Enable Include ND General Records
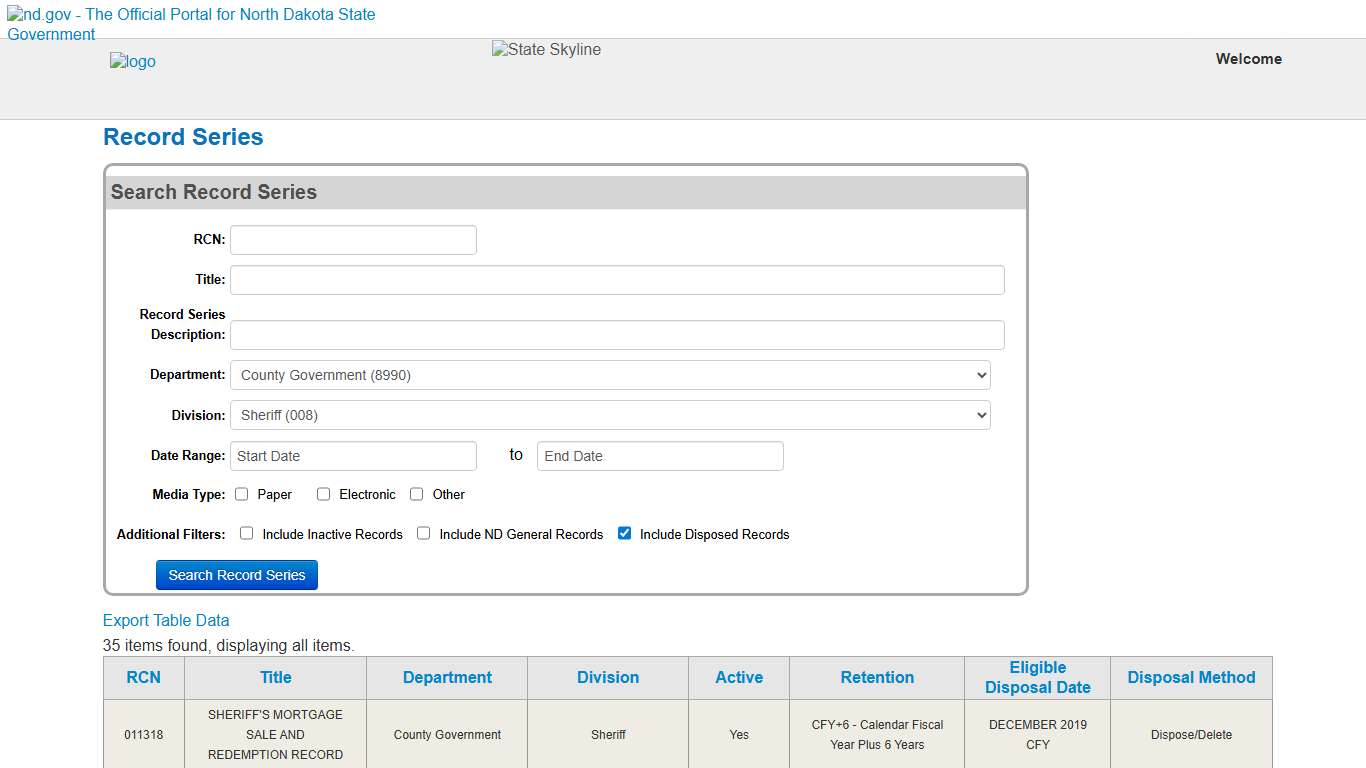Screen dimensions: 1366x768 point(423,533)
